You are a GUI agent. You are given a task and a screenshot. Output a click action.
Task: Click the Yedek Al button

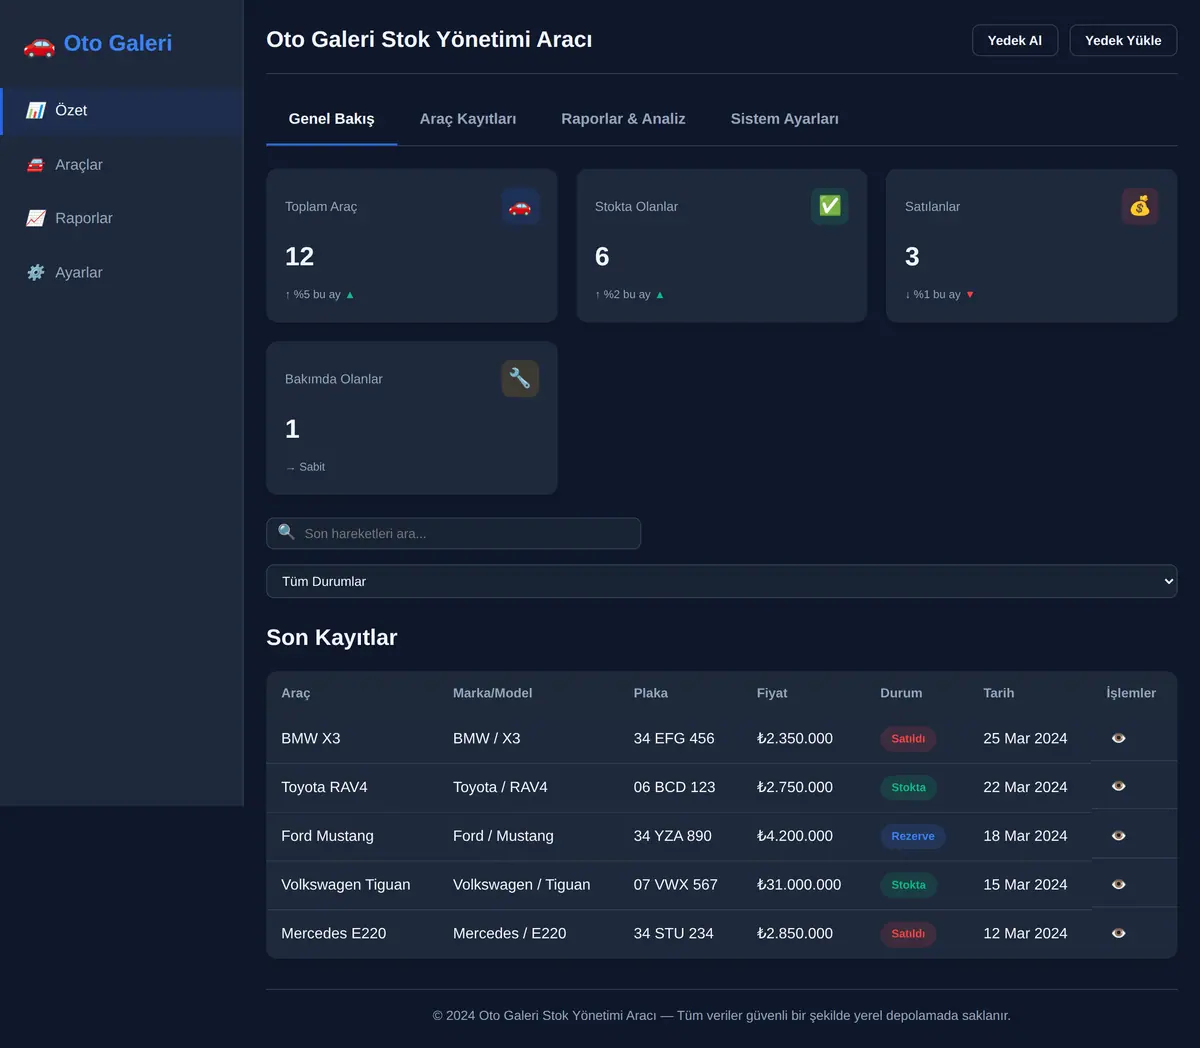point(1015,40)
